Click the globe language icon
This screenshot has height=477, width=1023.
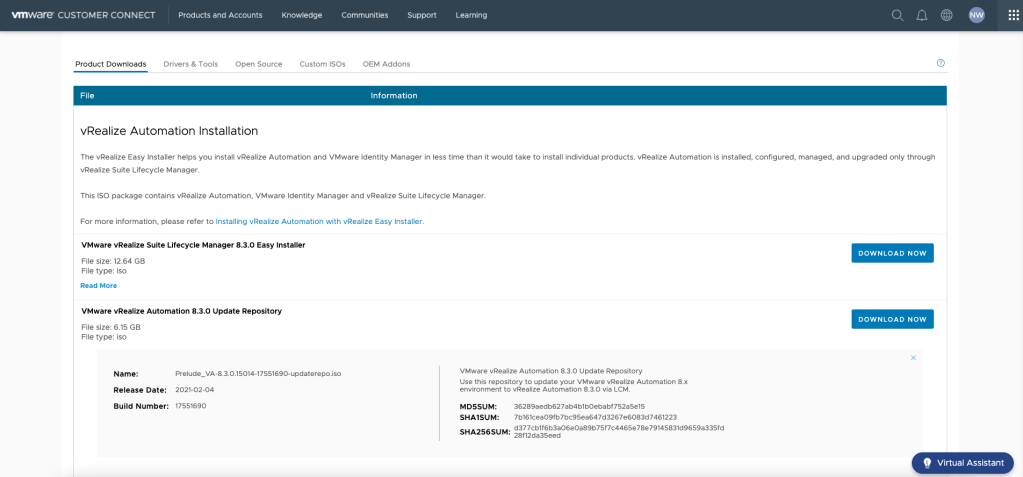[947, 15]
